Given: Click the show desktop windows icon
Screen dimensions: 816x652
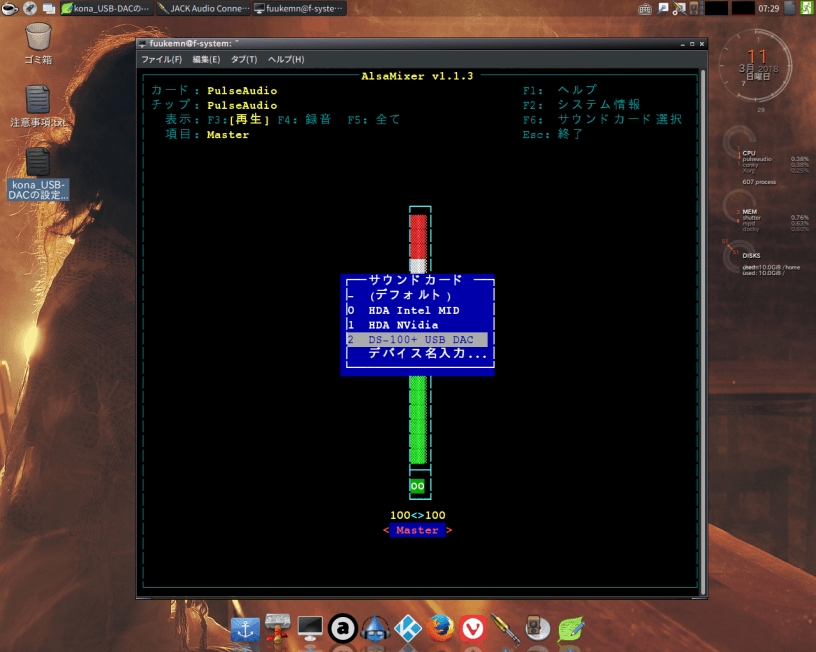Looking at the screenshot, I should (x=48, y=8).
